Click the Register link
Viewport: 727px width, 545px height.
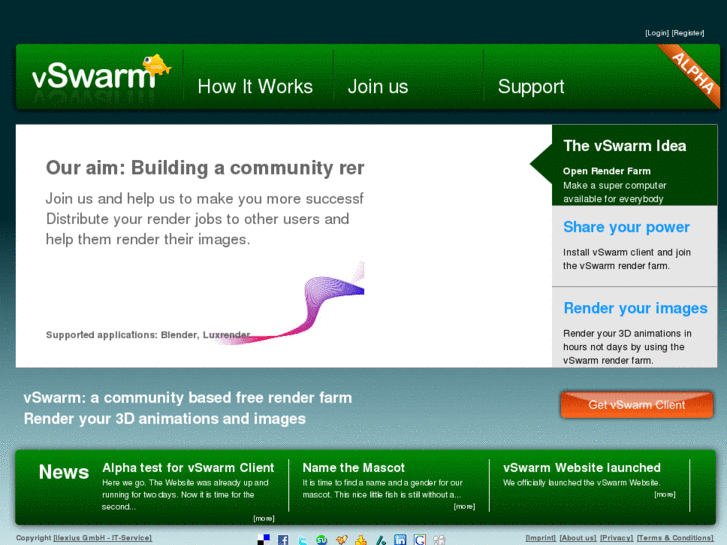[688, 33]
